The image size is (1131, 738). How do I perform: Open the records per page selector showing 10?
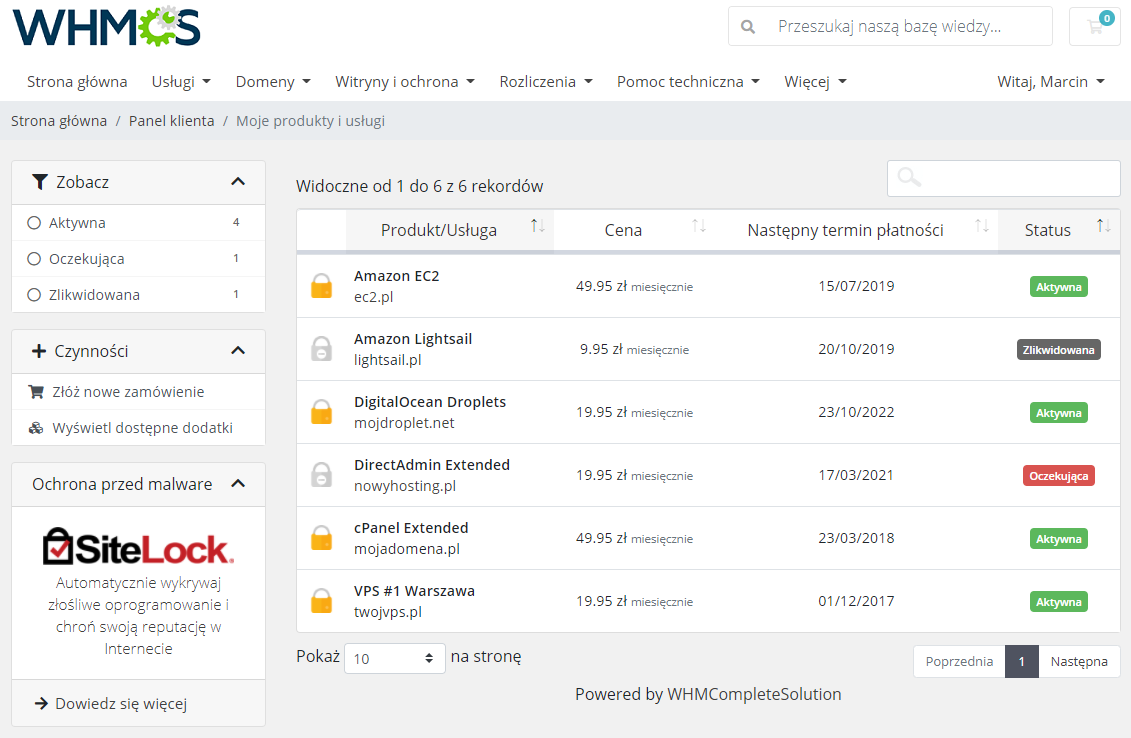point(394,658)
